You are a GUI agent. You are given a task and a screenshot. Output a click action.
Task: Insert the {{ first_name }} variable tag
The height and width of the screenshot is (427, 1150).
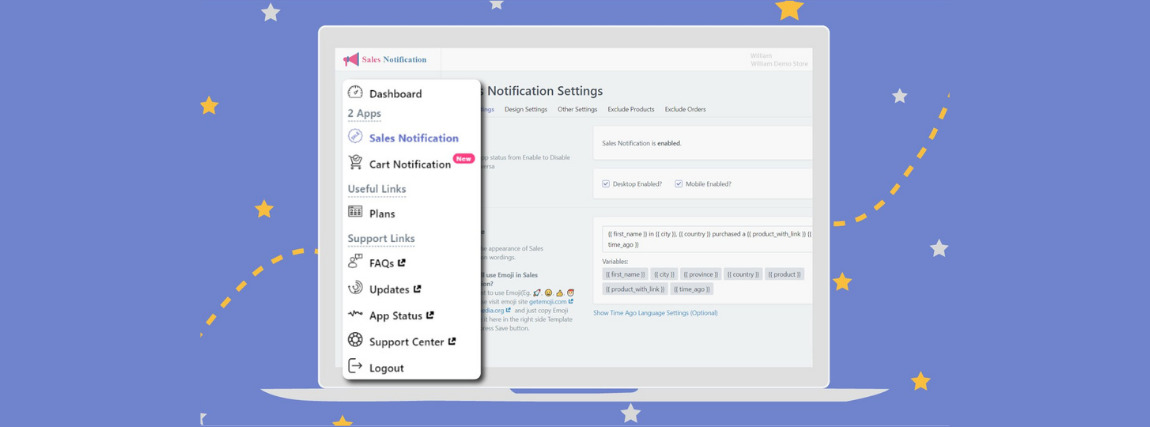625,274
